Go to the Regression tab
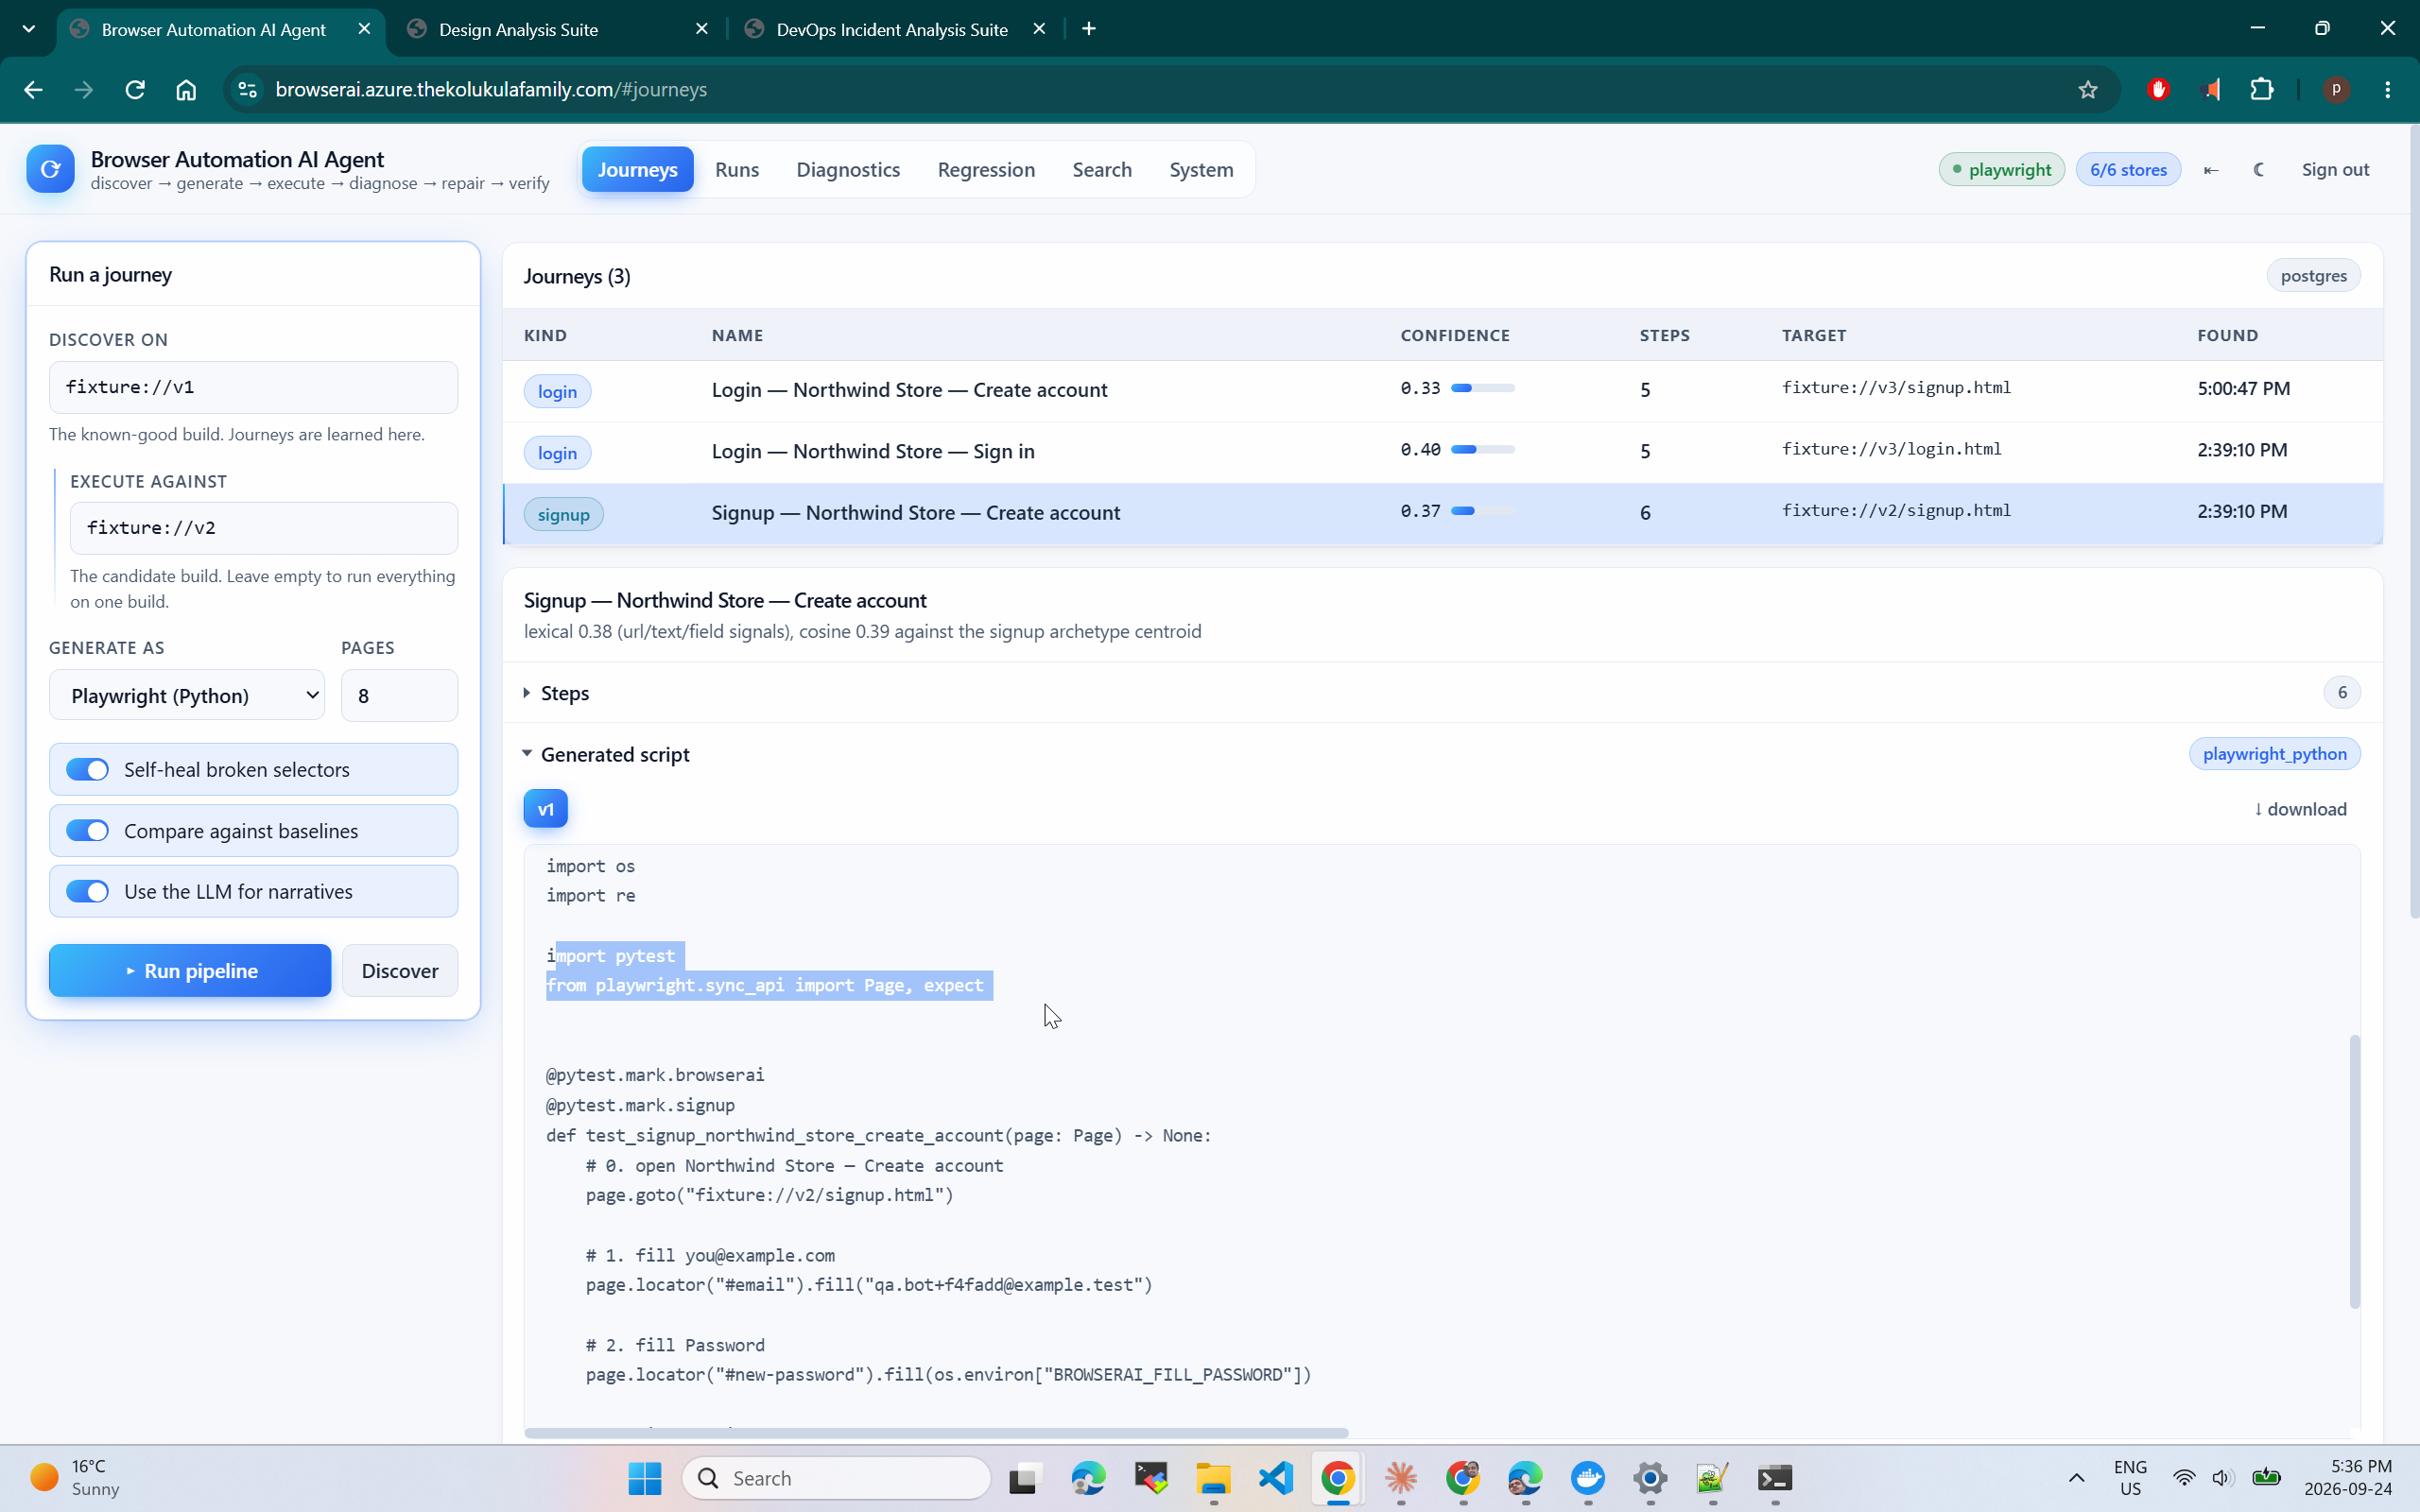2420x1512 pixels. (986, 169)
